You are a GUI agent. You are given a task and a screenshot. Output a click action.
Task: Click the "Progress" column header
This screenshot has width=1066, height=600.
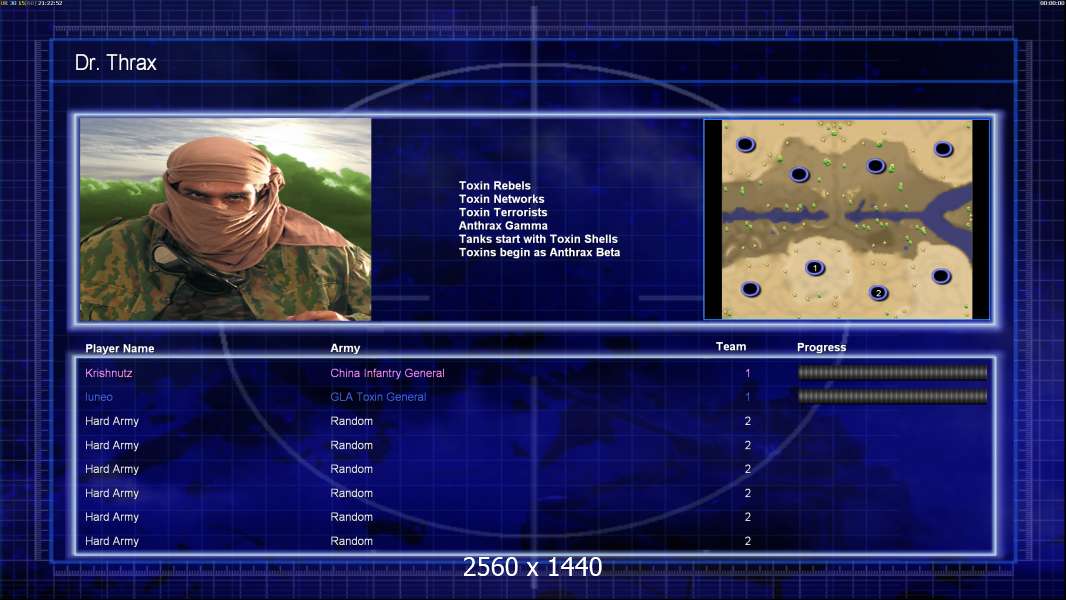click(821, 347)
